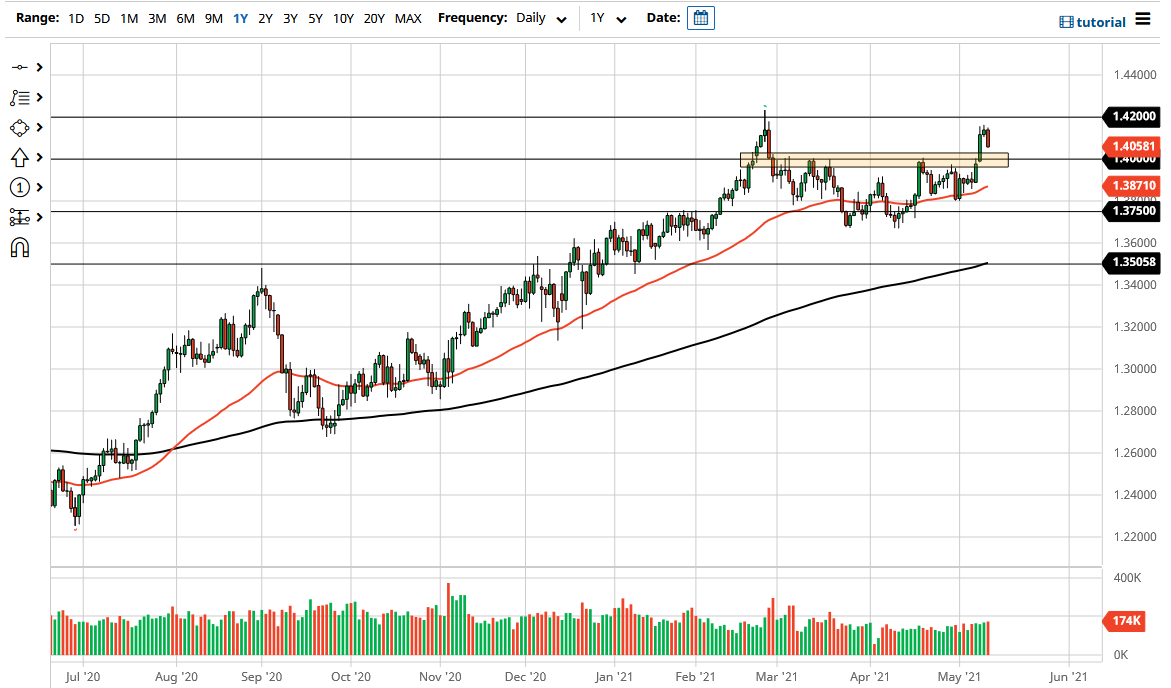Image resolution: width=1171 pixels, height=688 pixels.
Task: Set range to 3Y
Action: (x=291, y=19)
